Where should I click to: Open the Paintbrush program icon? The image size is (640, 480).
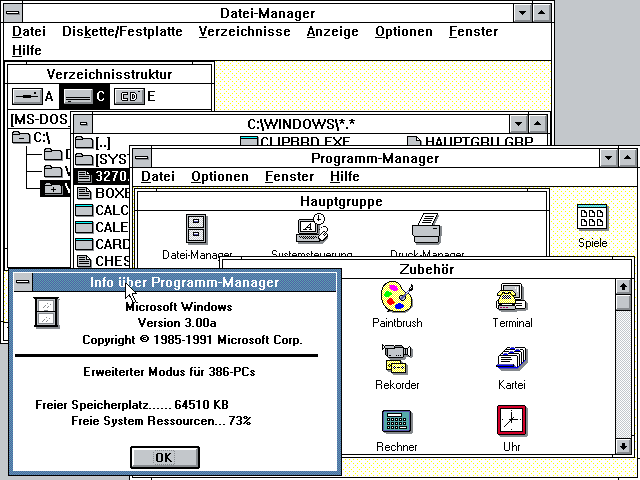point(397,299)
